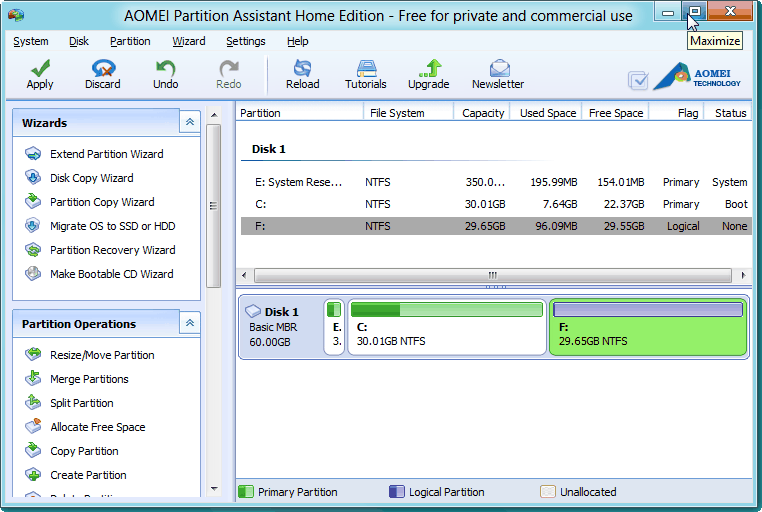Collapse the Wizards panel
This screenshot has width=762, height=512.
[190, 122]
